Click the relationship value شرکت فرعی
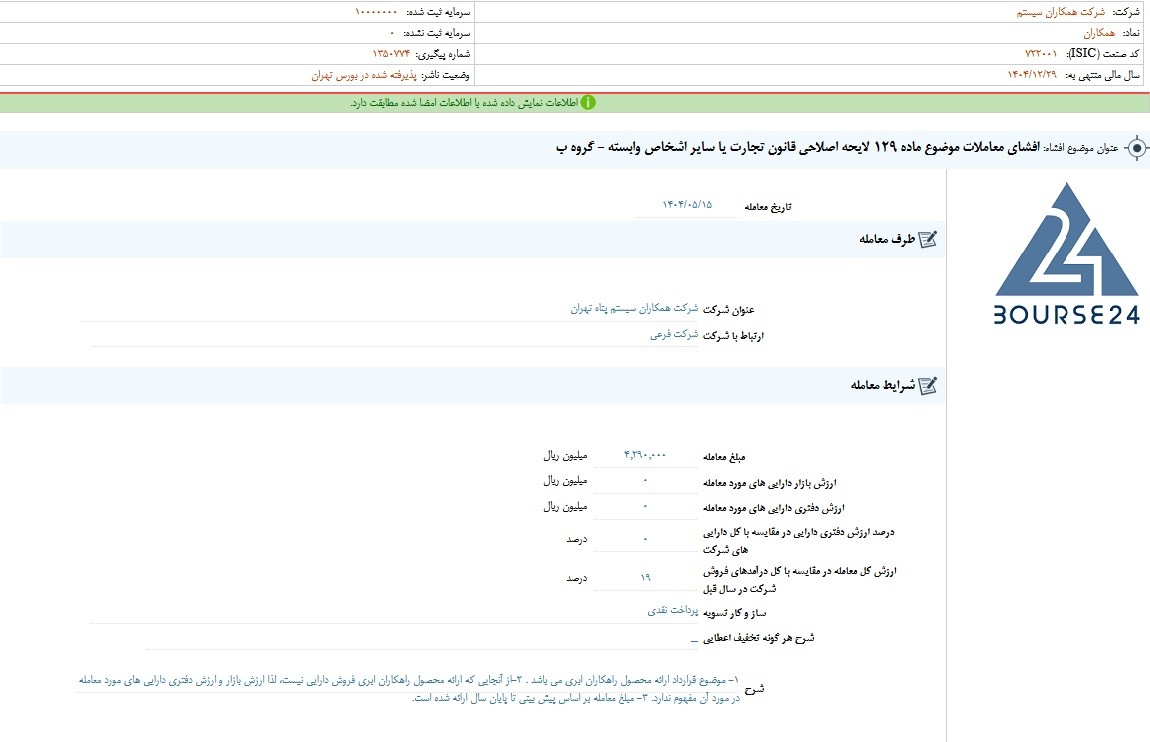This screenshot has height=742, width=1150. [x=674, y=334]
